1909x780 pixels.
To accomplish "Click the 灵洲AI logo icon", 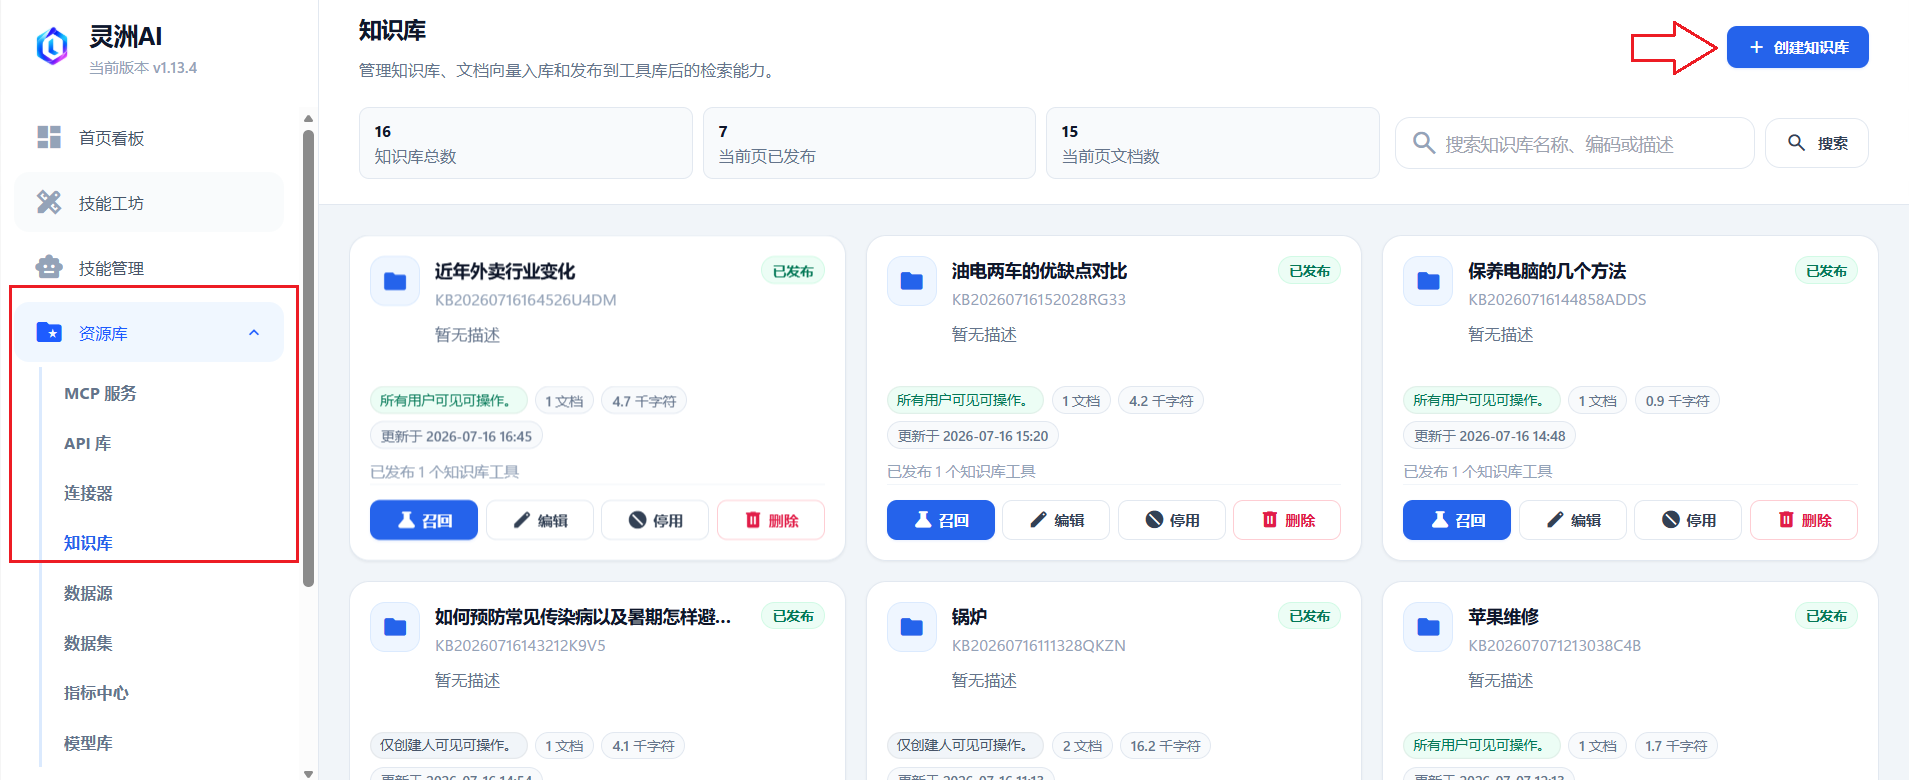I will (x=52, y=46).
